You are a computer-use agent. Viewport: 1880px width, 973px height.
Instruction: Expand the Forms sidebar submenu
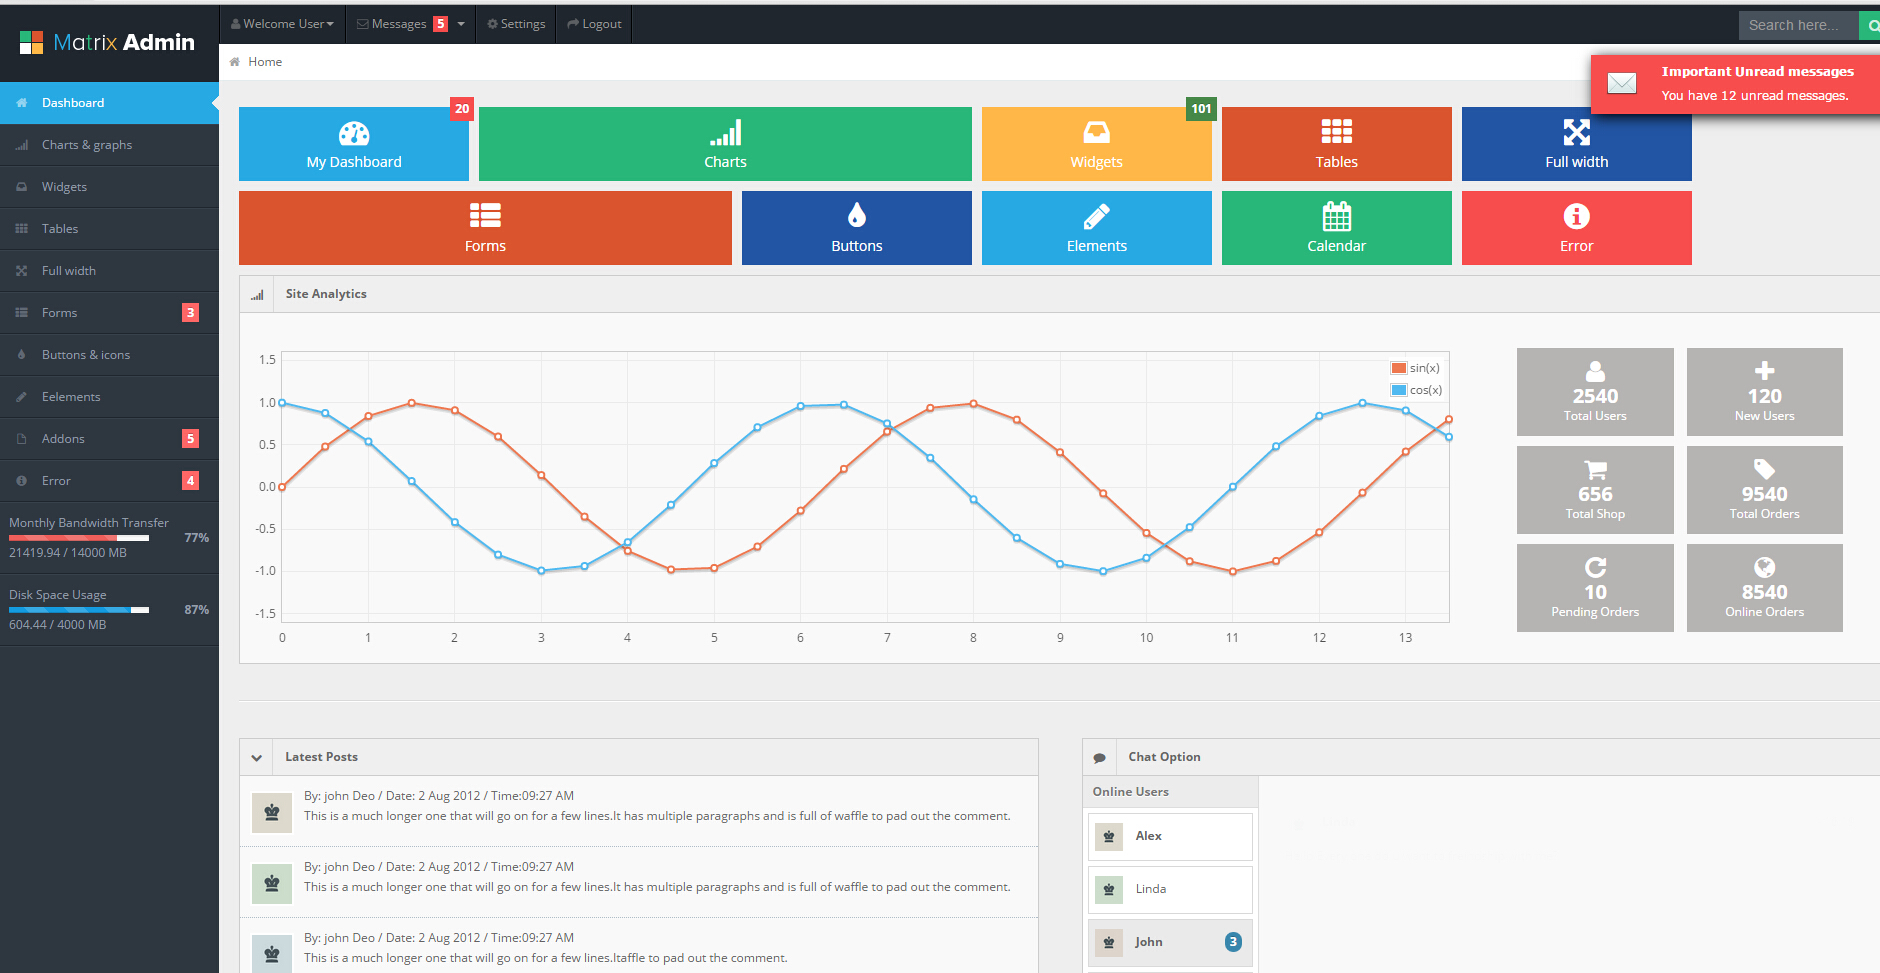109,313
